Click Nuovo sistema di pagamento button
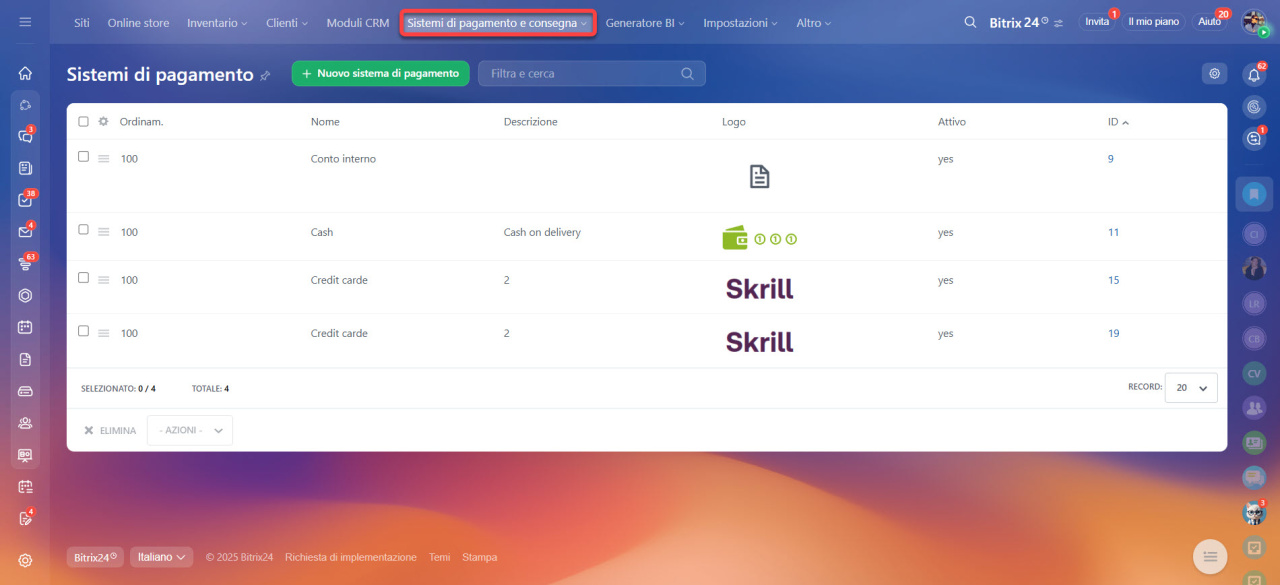This screenshot has width=1280, height=585. (x=380, y=73)
